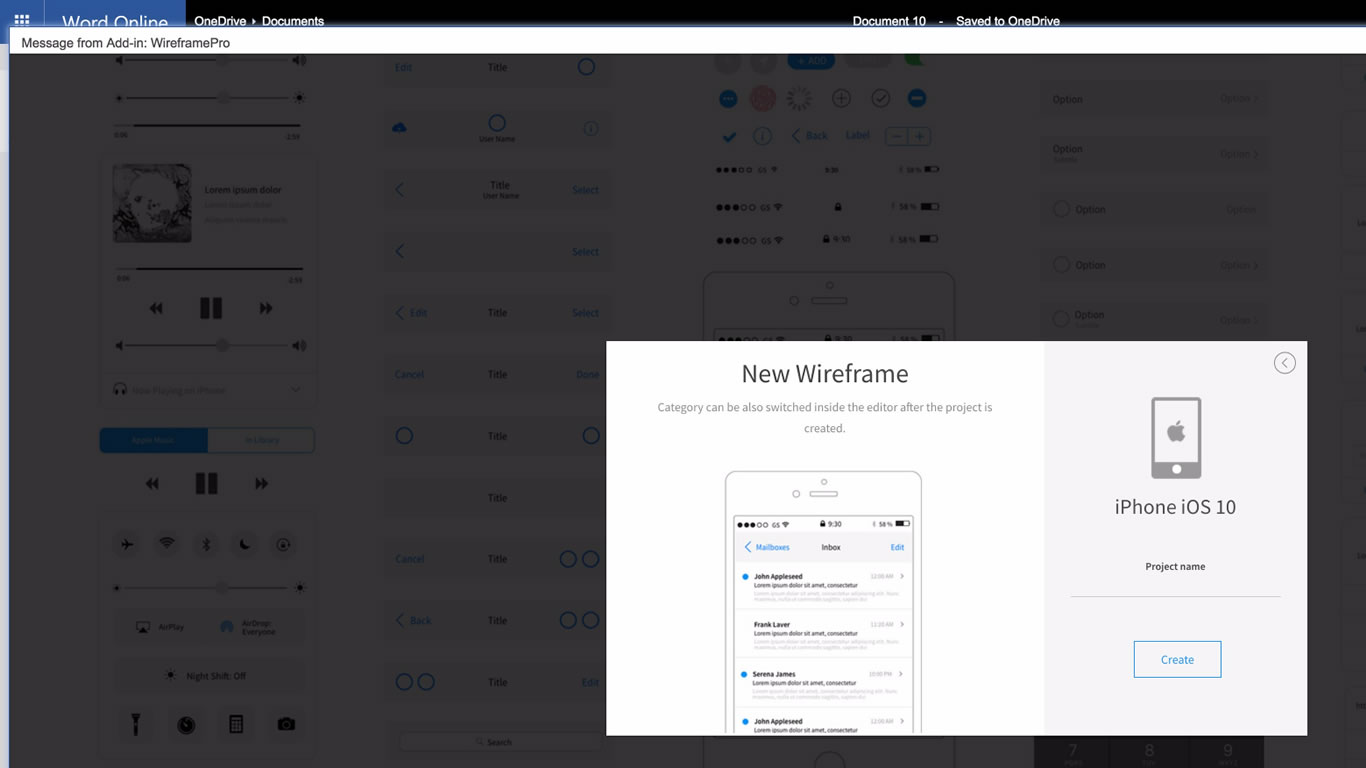Click Serena James email in preview
Viewport: 1366px width, 768px height.
point(822,682)
